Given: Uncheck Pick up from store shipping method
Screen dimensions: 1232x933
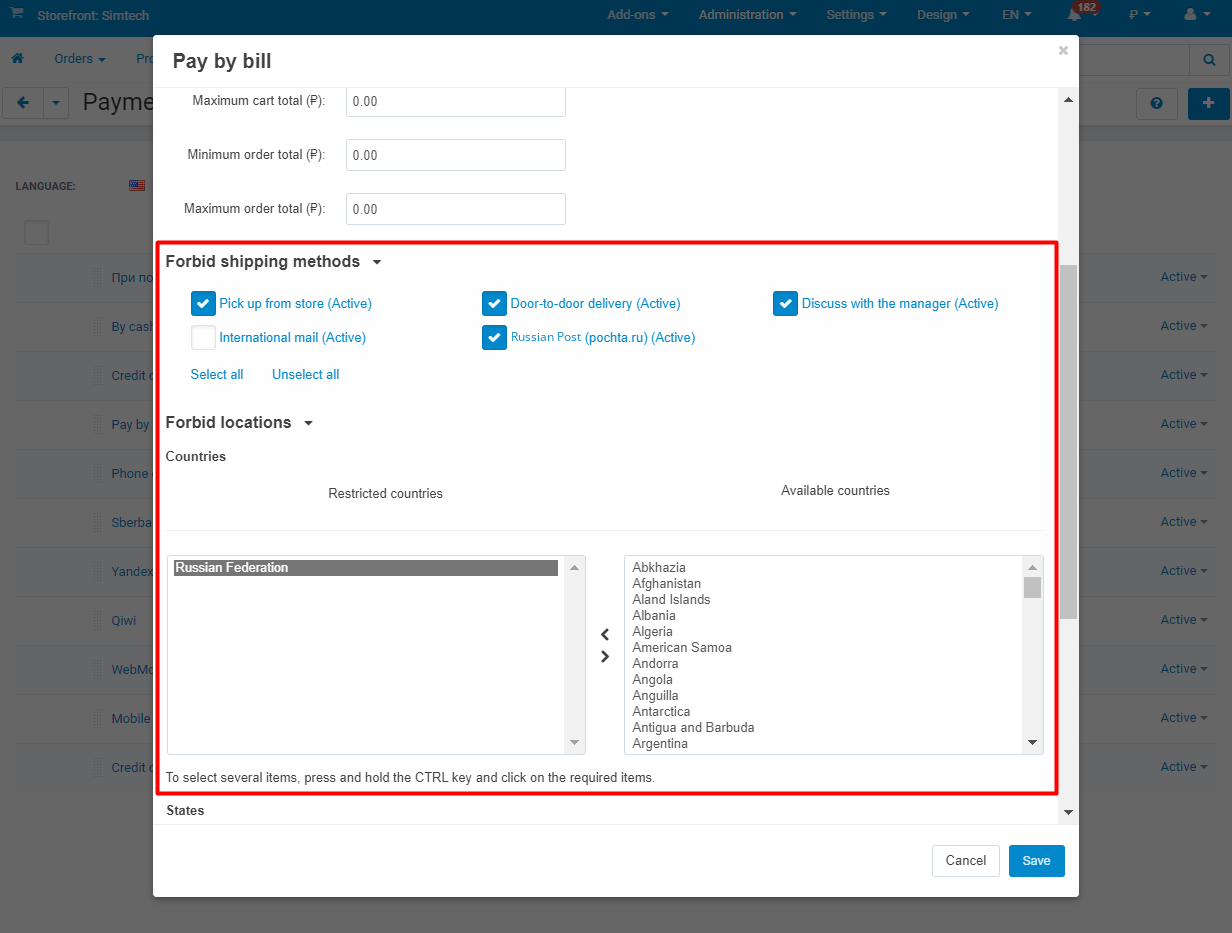Looking at the screenshot, I should [203, 303].
